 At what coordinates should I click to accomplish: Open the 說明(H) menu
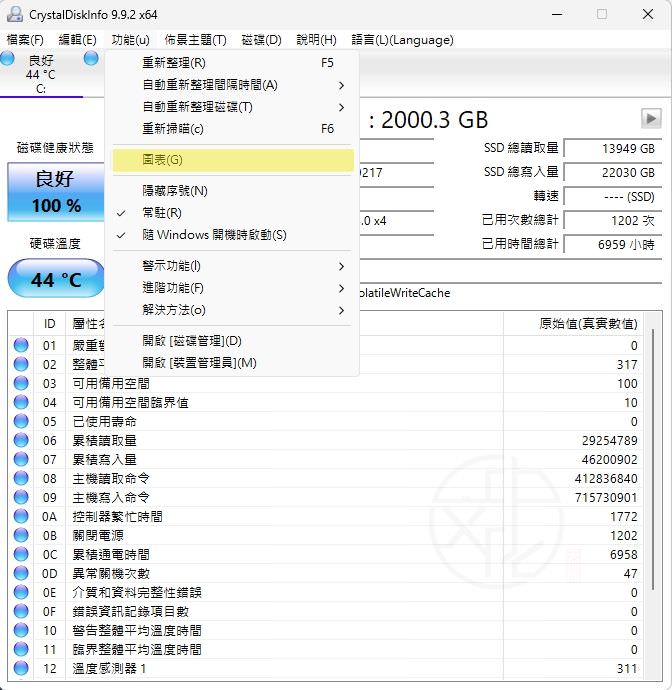point(316,40)
